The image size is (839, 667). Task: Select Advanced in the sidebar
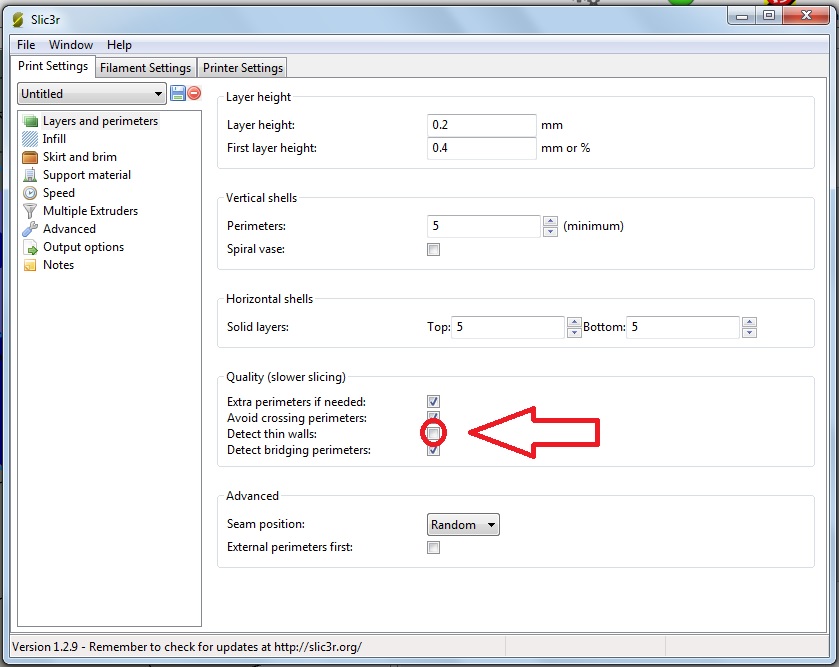(70, 229)
